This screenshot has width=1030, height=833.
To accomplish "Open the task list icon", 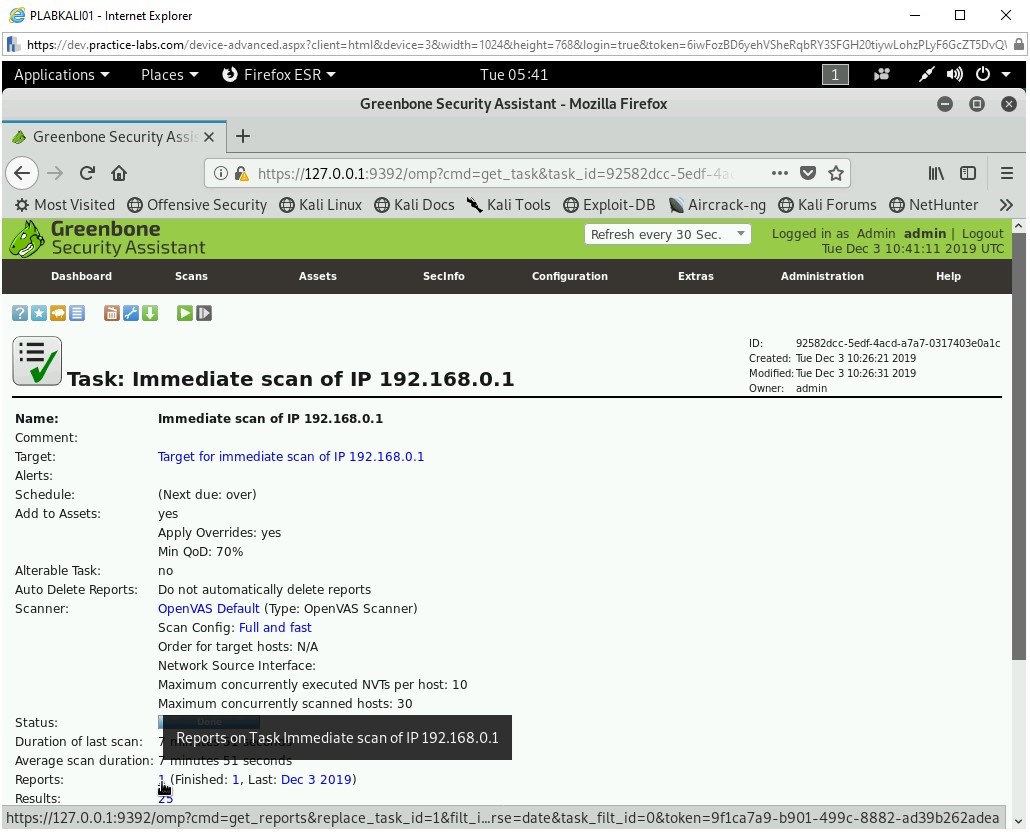I will coord(77,313).
